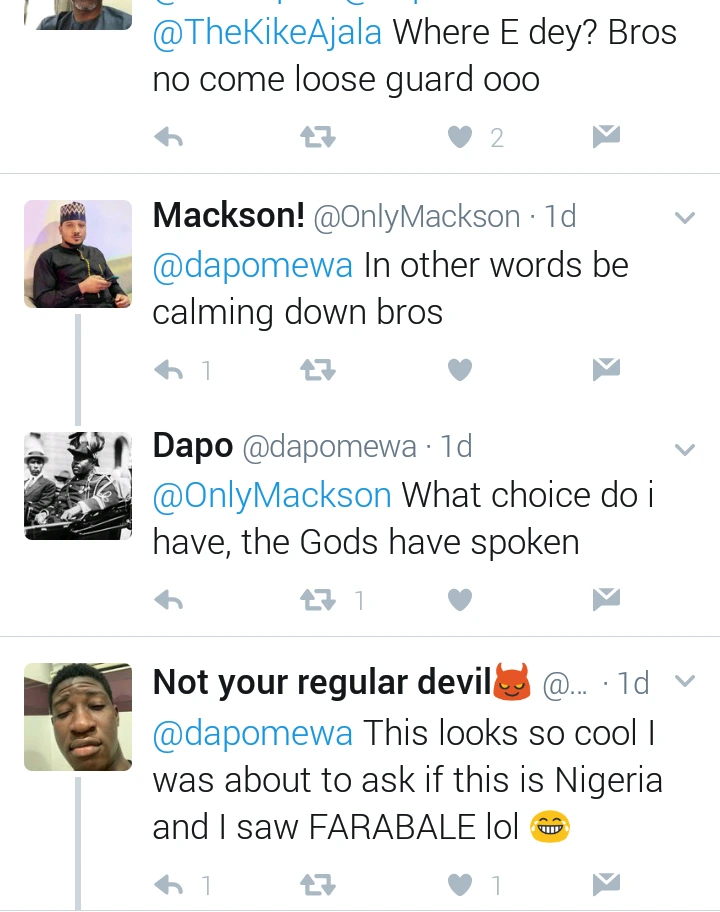The image size is (720, 912).
Task: Like the top tweet with 2 likes
Action: 459,138
